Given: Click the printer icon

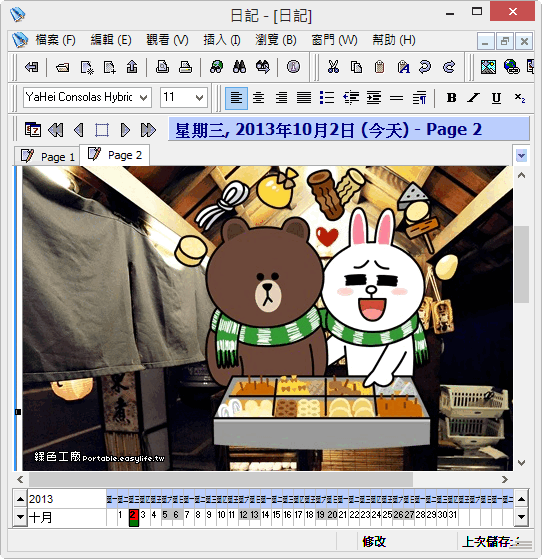Looking at the screenshot, I should (185, 67).
